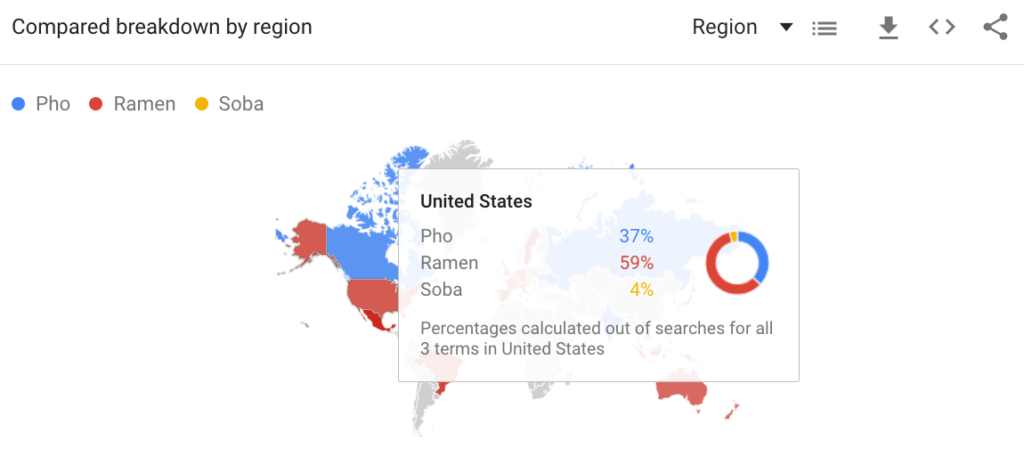Download the region breakdown data

pos(887,28)
